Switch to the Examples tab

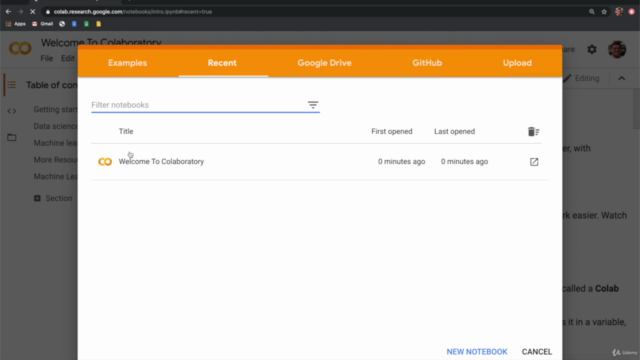coord(127,63)
